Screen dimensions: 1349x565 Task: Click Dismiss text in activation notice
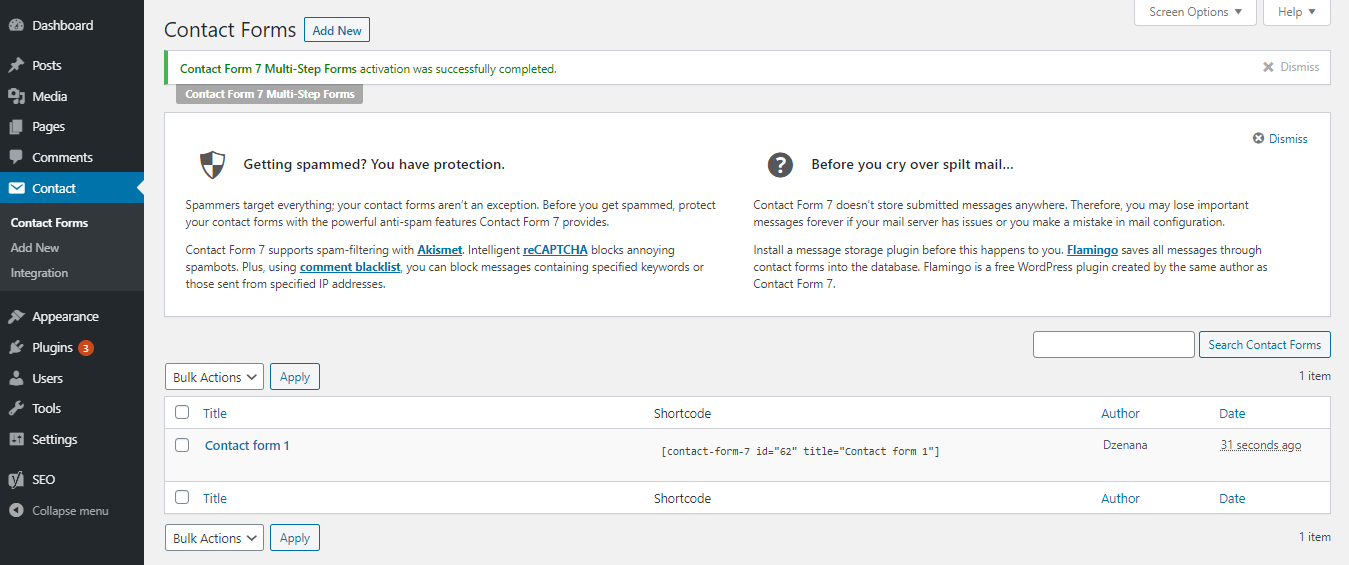1300,67
